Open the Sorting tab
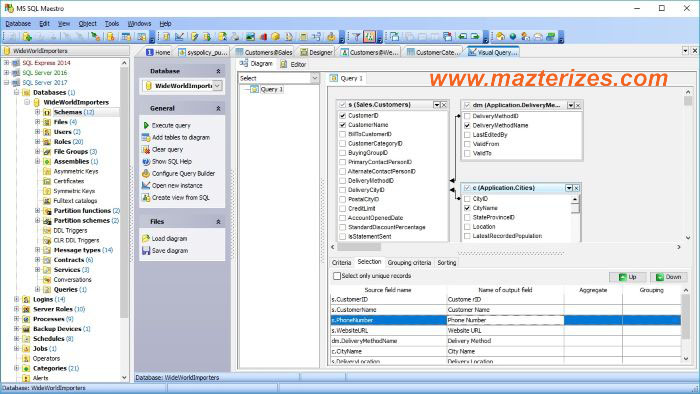This screenshot has height=394, width=700. coord(446,263)
